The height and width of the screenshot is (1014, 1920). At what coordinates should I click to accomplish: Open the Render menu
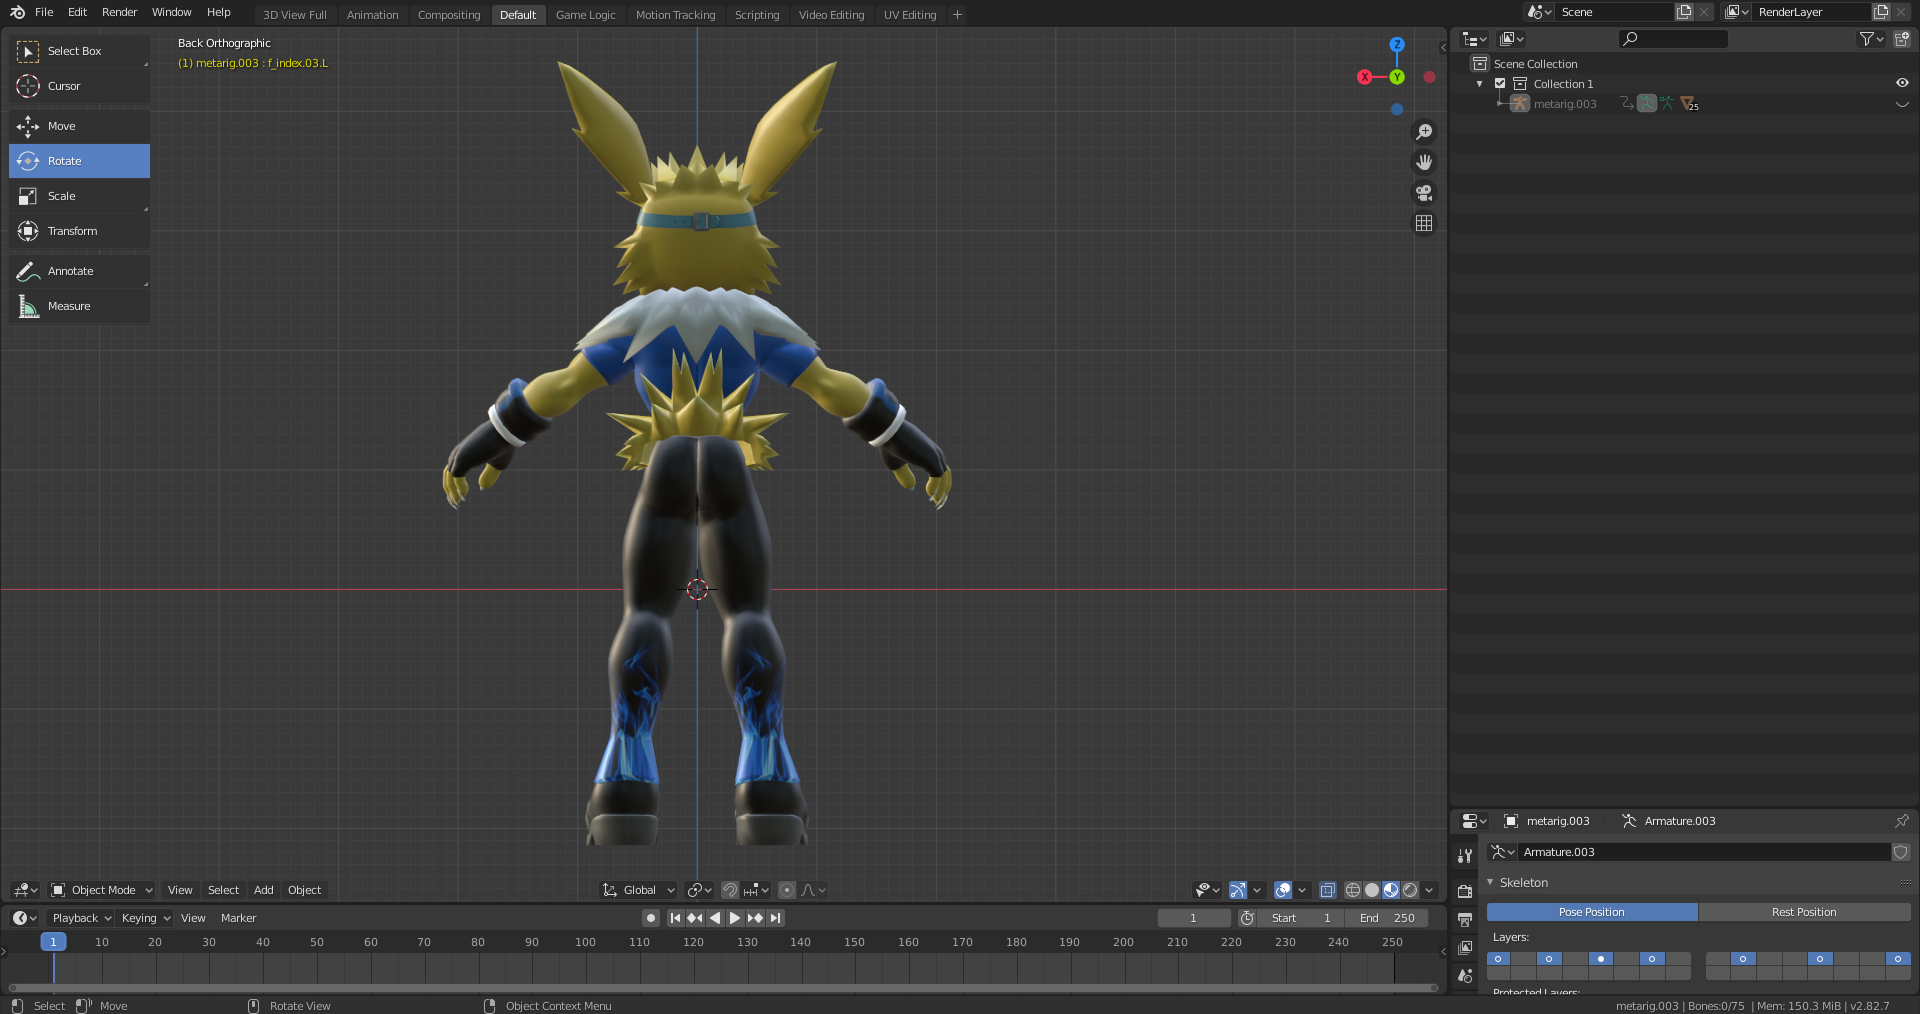(119, 12)
